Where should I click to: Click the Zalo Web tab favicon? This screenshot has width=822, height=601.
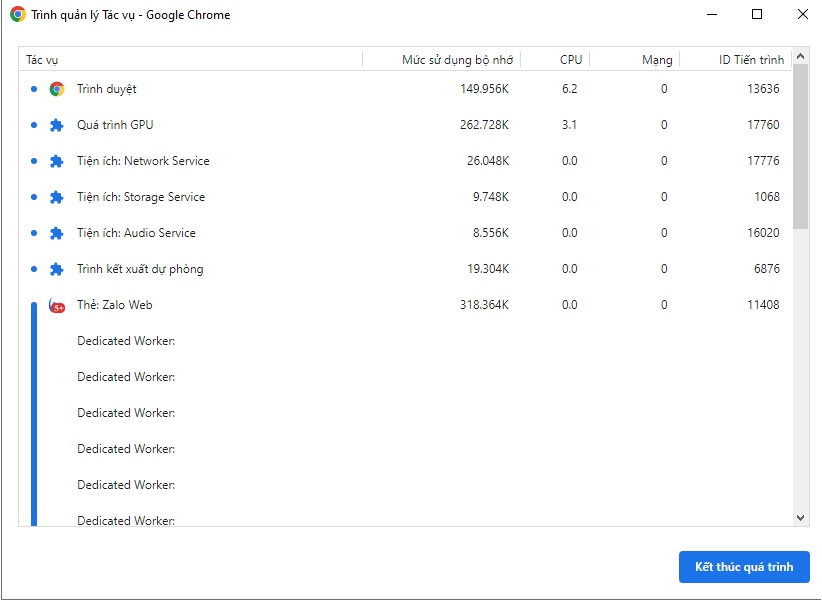pyautogui.click(x=57, y=306)
